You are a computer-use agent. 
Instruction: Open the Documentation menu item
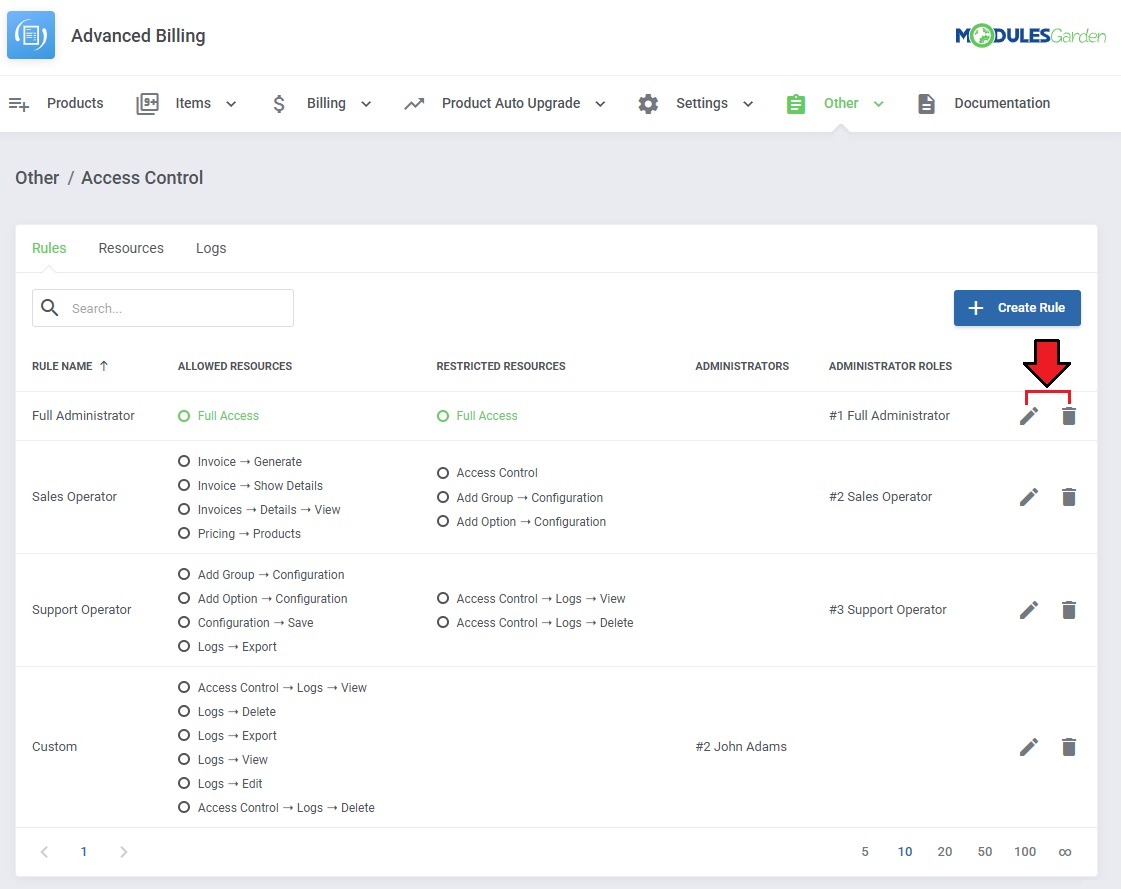click(1002, 104)
